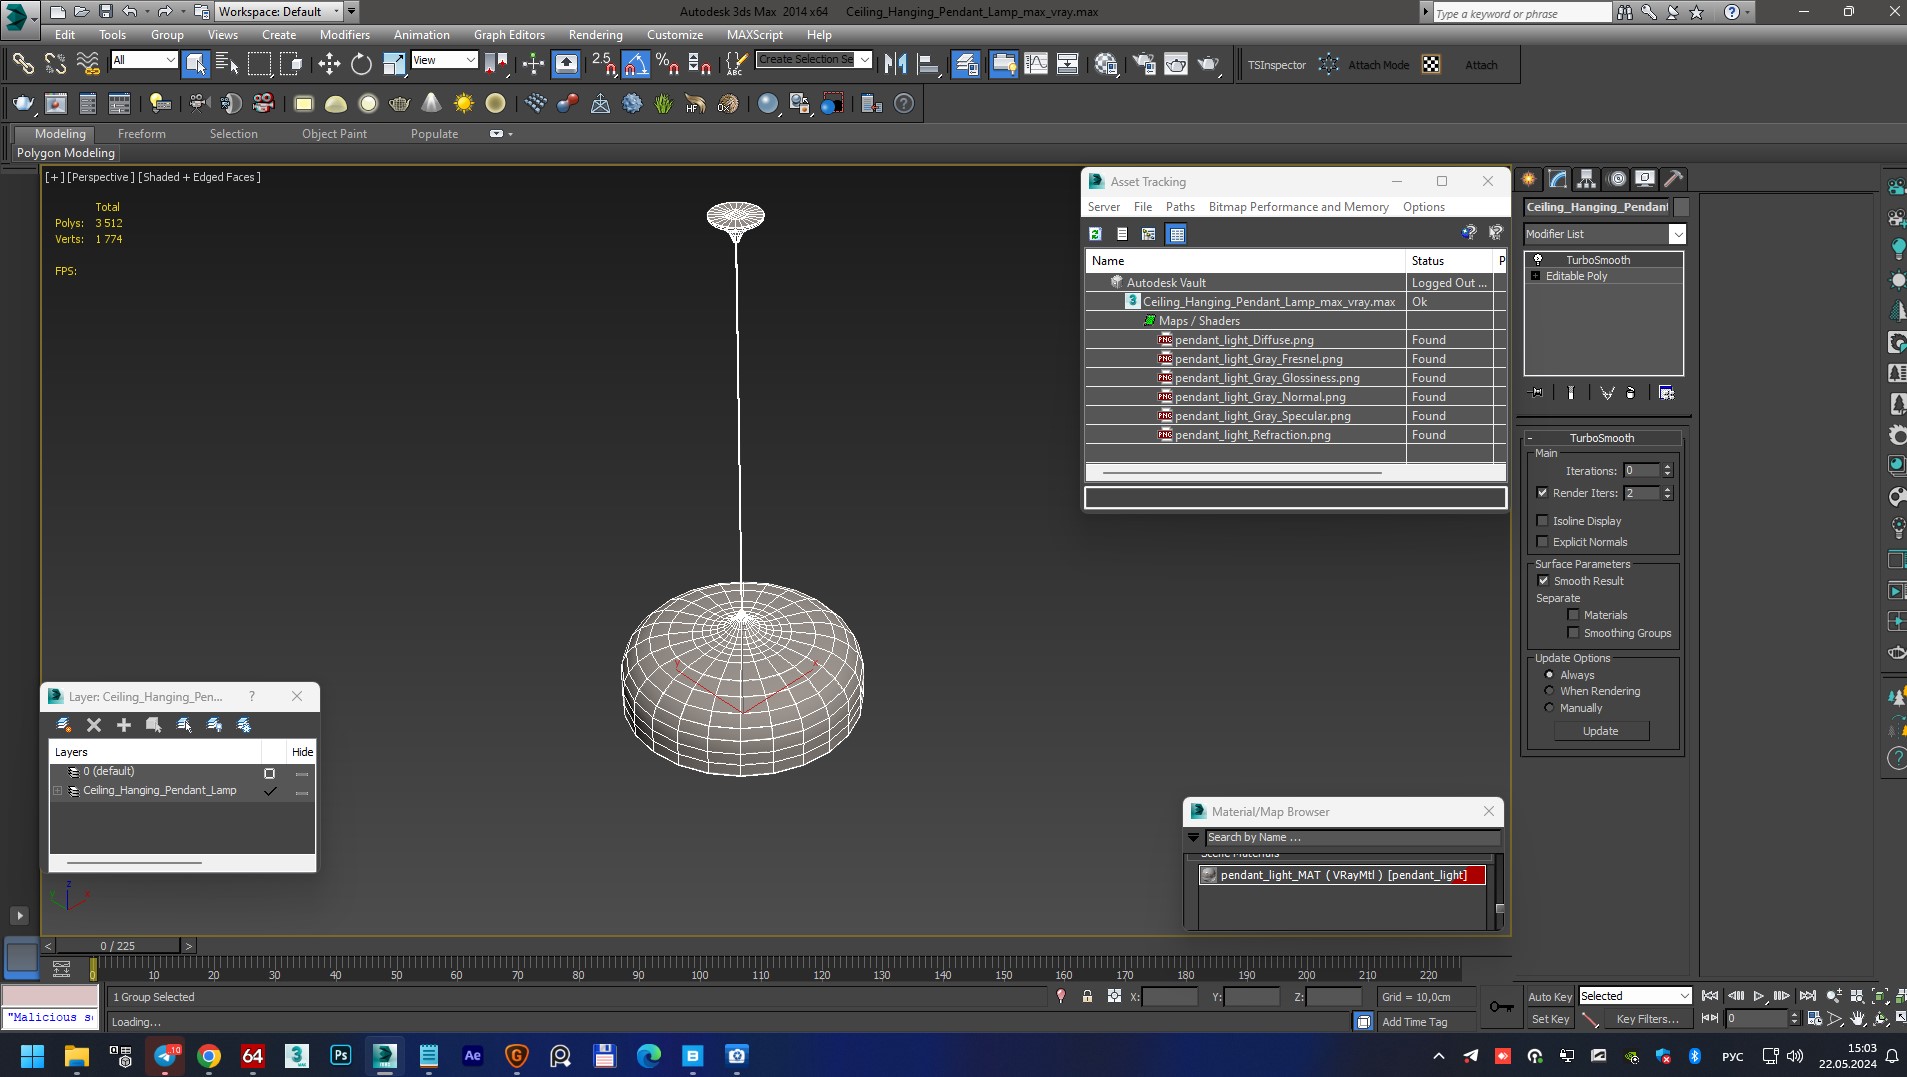Enable Explicit Normals checkbox
The width and height of the screenshot is (1907, 1077).
1542,542
